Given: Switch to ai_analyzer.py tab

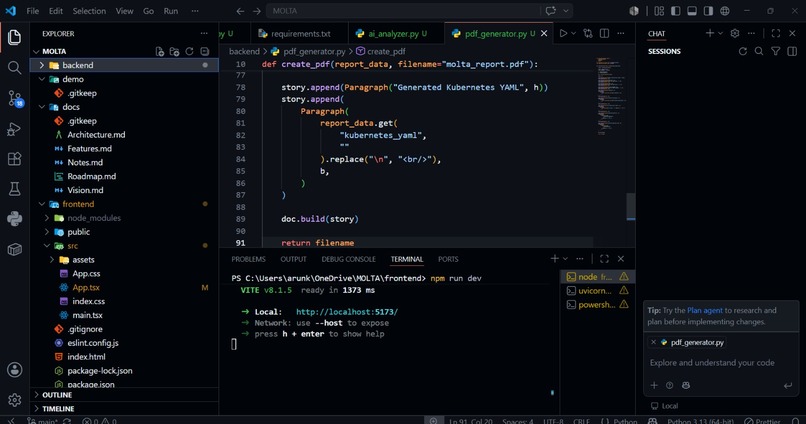Looking at the screenshot, I should pyautogui.click(x=397, y=33).
